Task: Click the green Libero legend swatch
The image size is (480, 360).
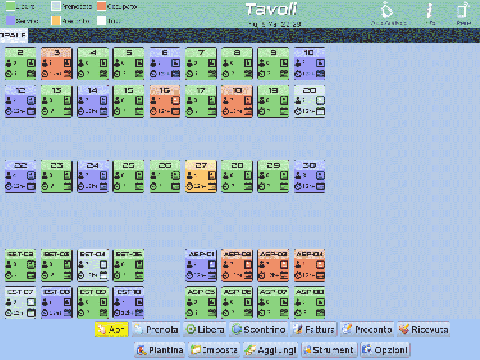Action: (x=10, y=6)
